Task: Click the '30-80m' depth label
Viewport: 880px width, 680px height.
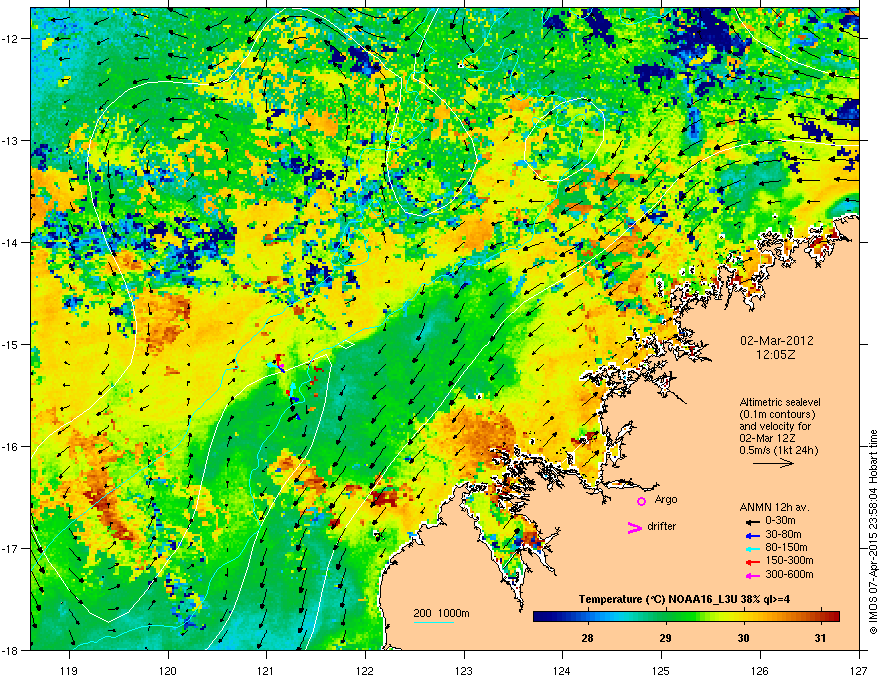Action: (783, 534)
